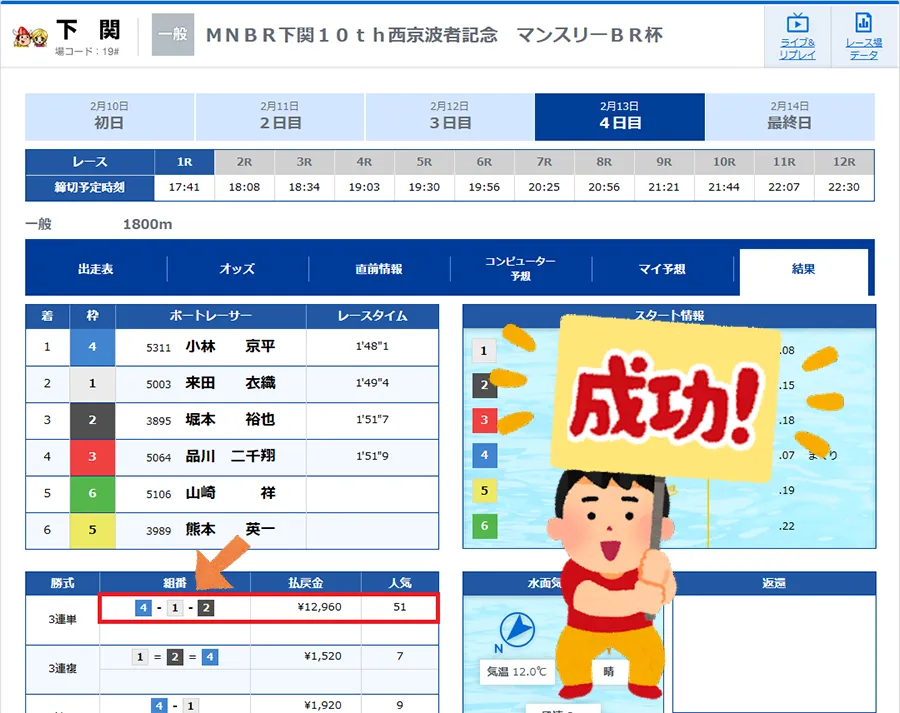Open the 出走表 tab
900x713 pixels.
[x=96, y=269]
